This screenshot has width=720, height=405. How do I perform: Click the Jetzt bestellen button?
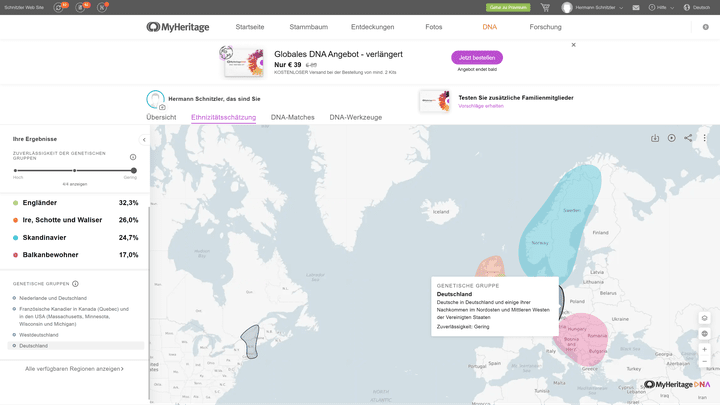(477, 58)
